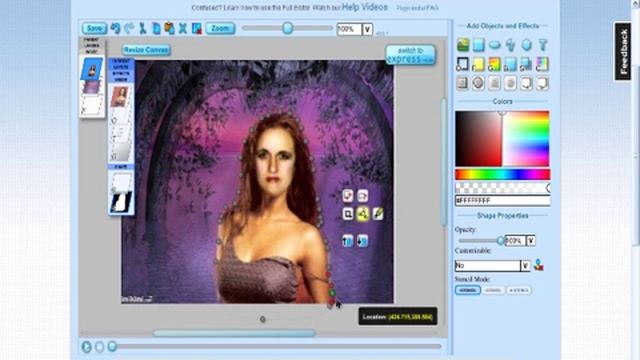Open the Help Videos link

(x=364, y=7)
